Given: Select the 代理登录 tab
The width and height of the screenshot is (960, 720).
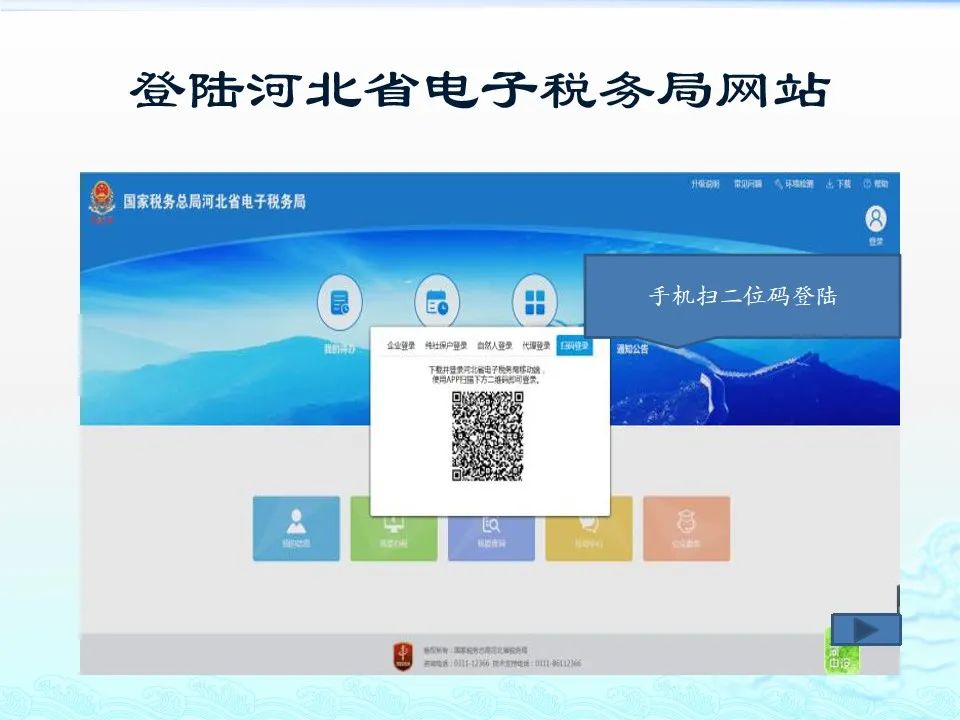Looking at the screenshot, I should (x=536, y=346).
